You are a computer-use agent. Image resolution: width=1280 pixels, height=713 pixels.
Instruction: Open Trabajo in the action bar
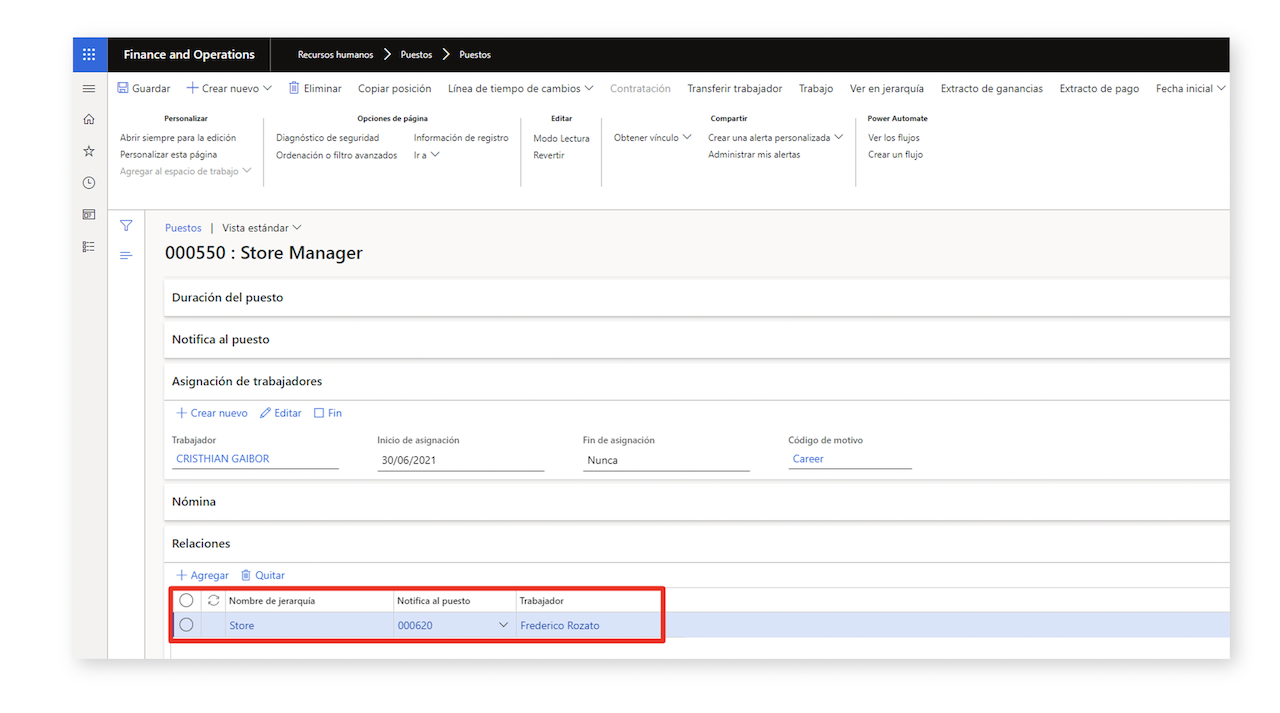pos(816,88)
